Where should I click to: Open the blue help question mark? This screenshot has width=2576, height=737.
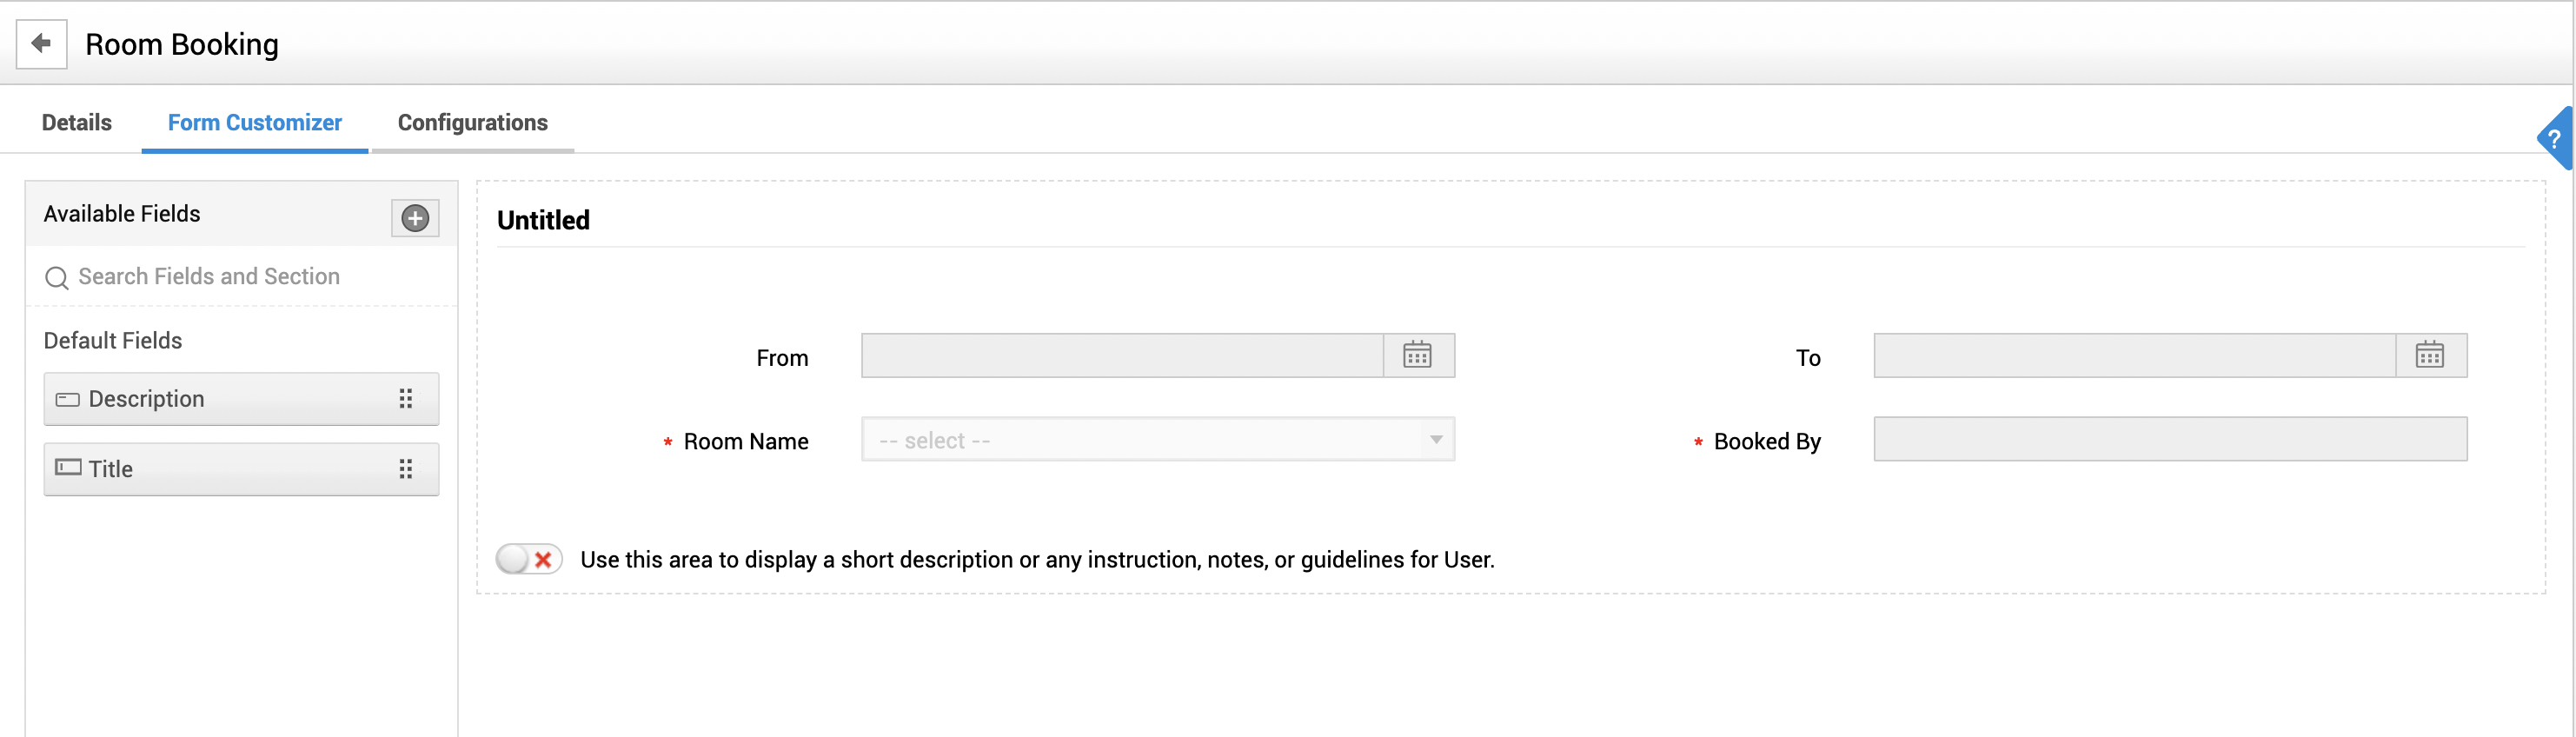tap(2555, 139)
